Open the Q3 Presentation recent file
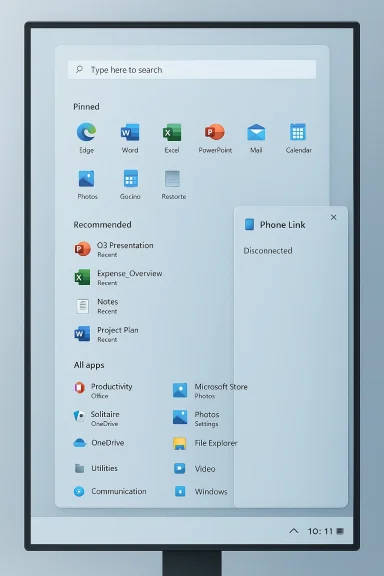384x576 pixels. tap(114, 249)
